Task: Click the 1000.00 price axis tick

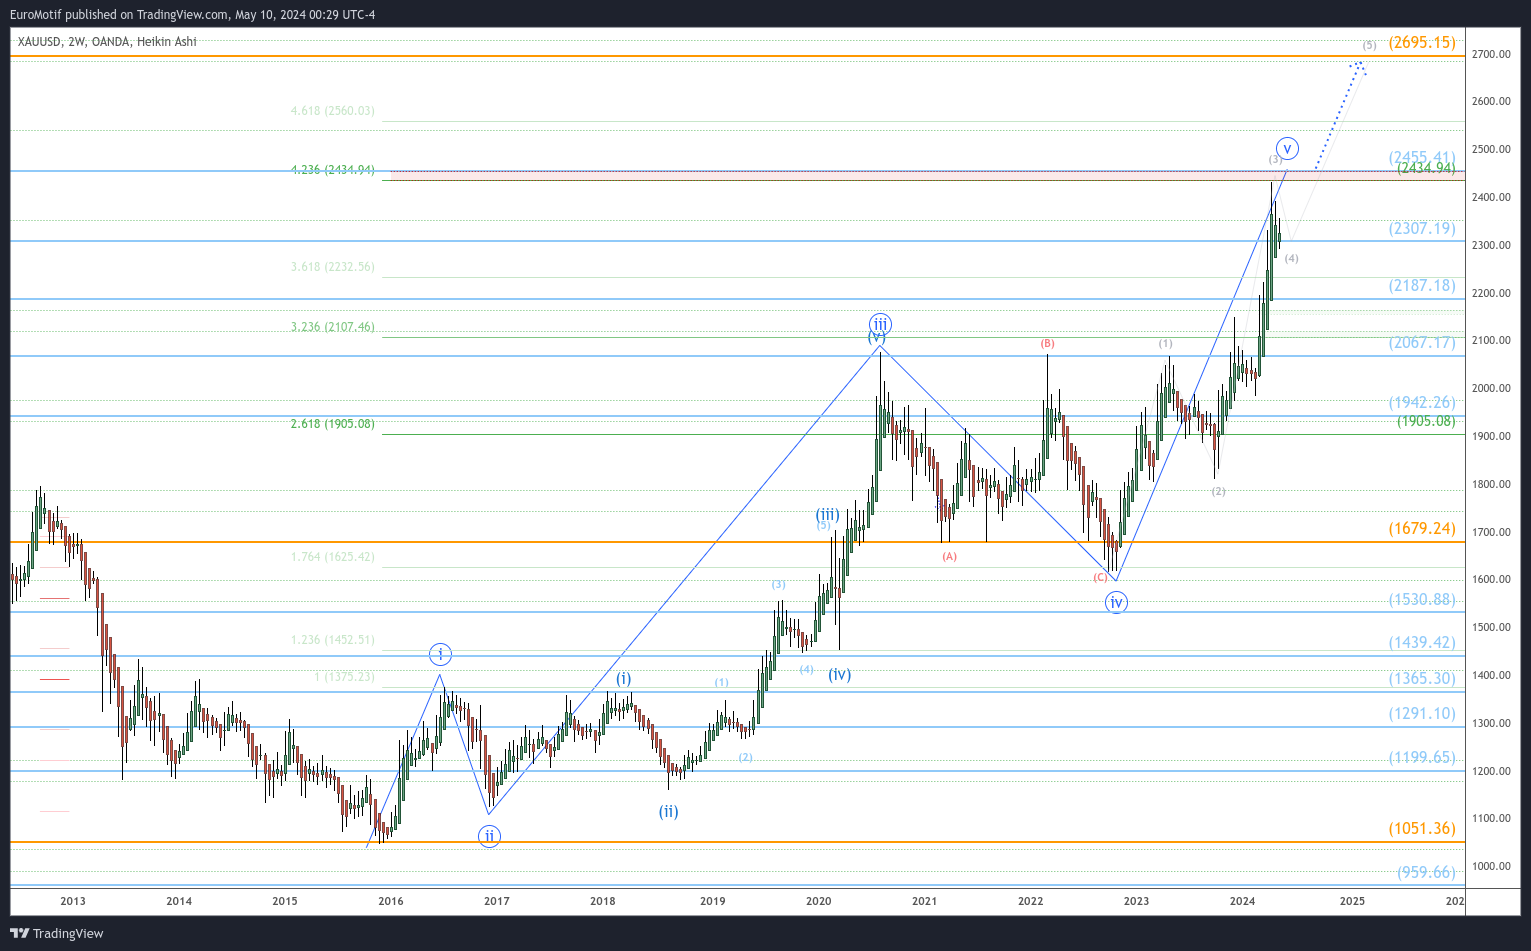Action: click(x=1491, y=867)
